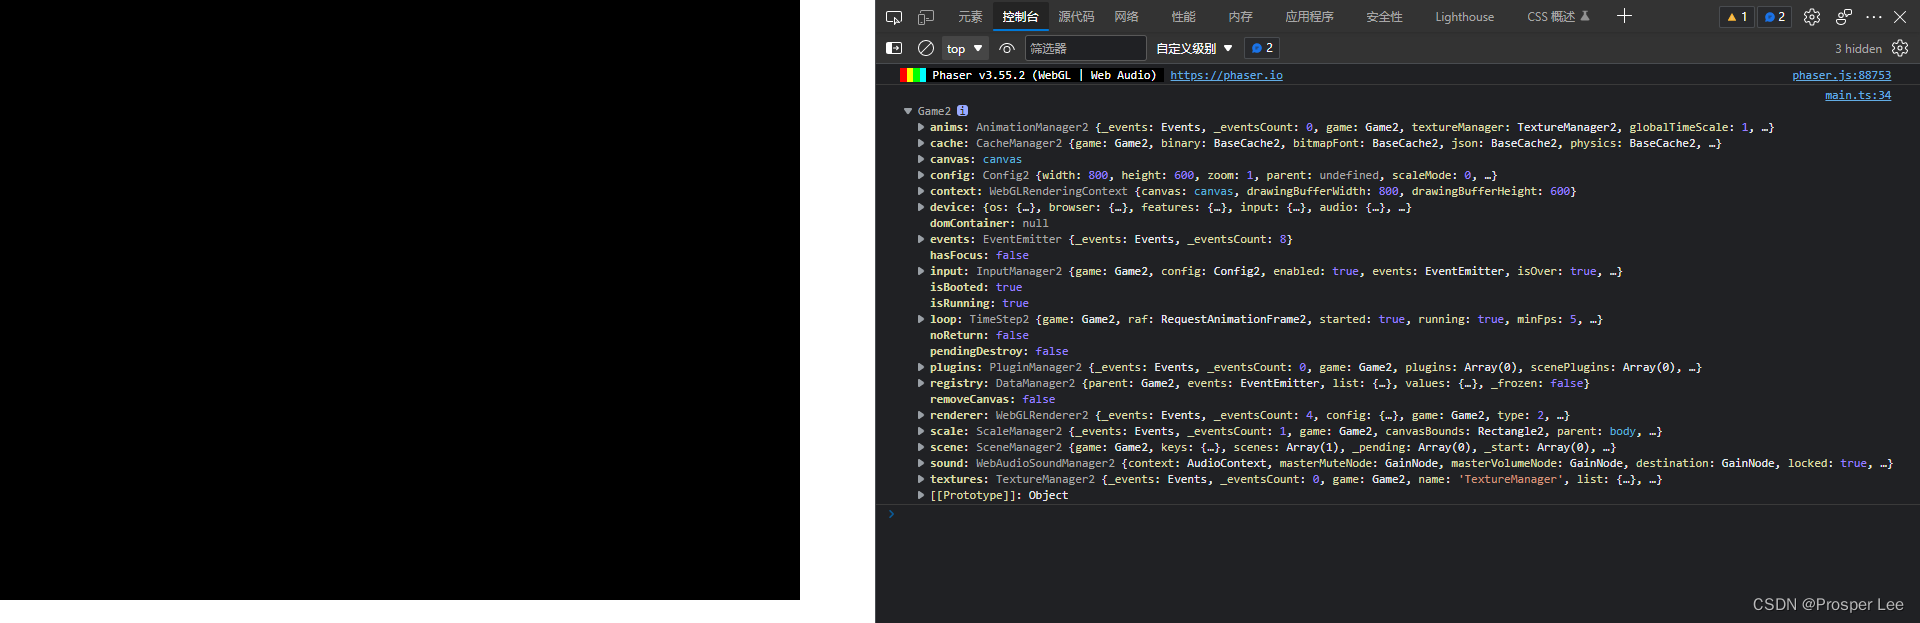This screenshot has width=1920, height=623.
Task: Open the 自定义级别 log level dropdown
Action: (x=1194, y=48)
